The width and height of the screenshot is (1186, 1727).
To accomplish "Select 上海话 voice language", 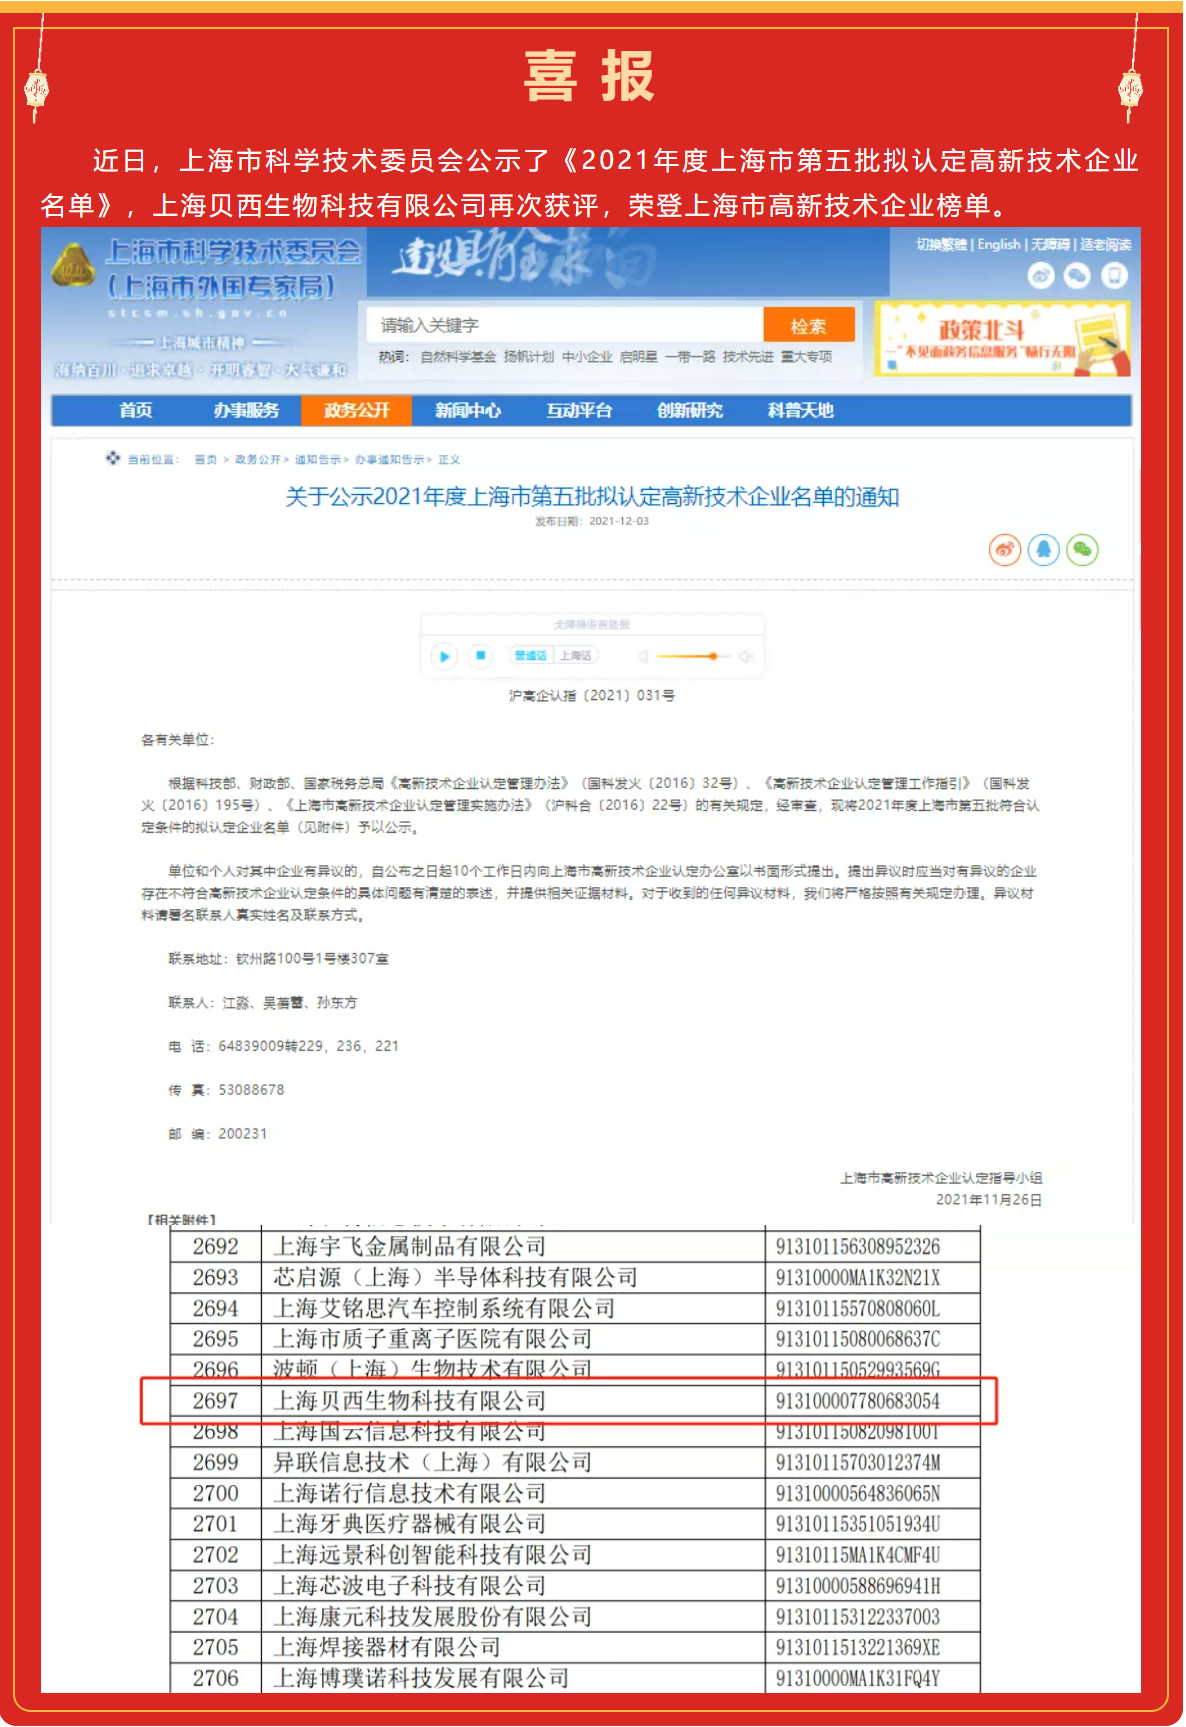I will coord(575,656).
